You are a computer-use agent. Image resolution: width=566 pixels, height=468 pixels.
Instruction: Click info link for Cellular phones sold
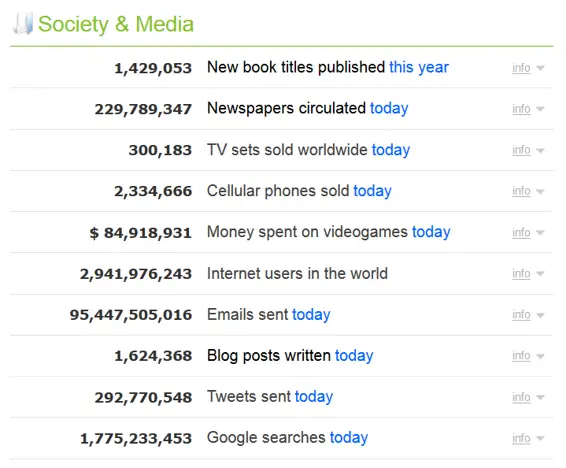click(x=521, y=191)
